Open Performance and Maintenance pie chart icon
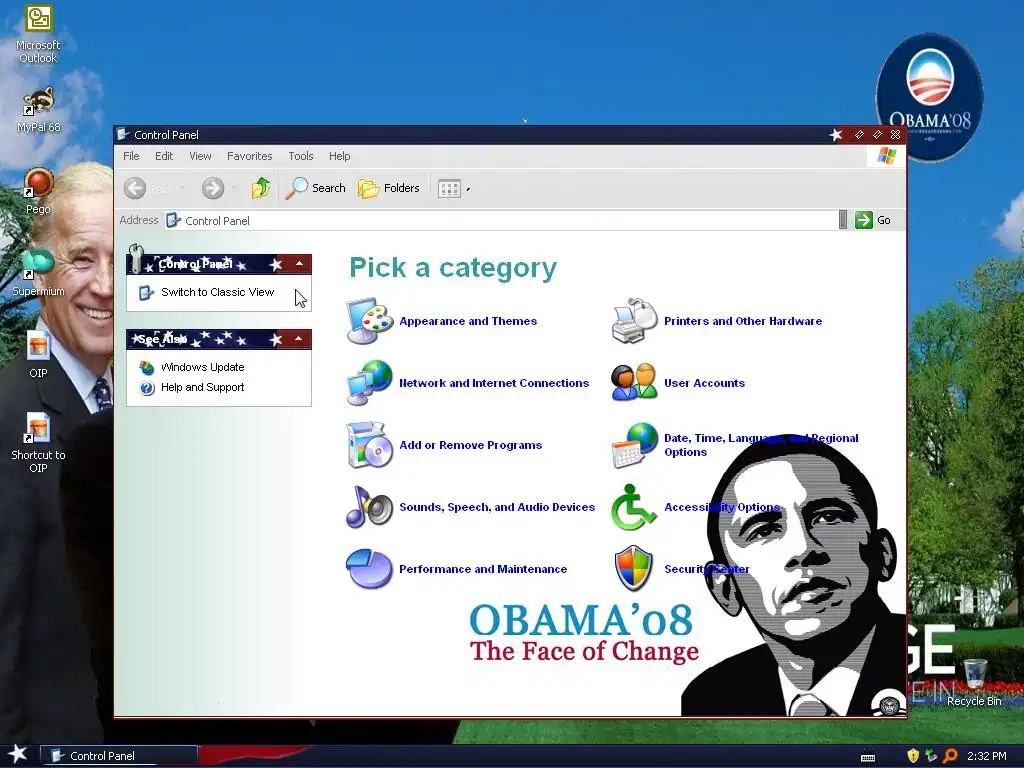Viewport: 1024px width, 768px height. click(x=370, y=569)
